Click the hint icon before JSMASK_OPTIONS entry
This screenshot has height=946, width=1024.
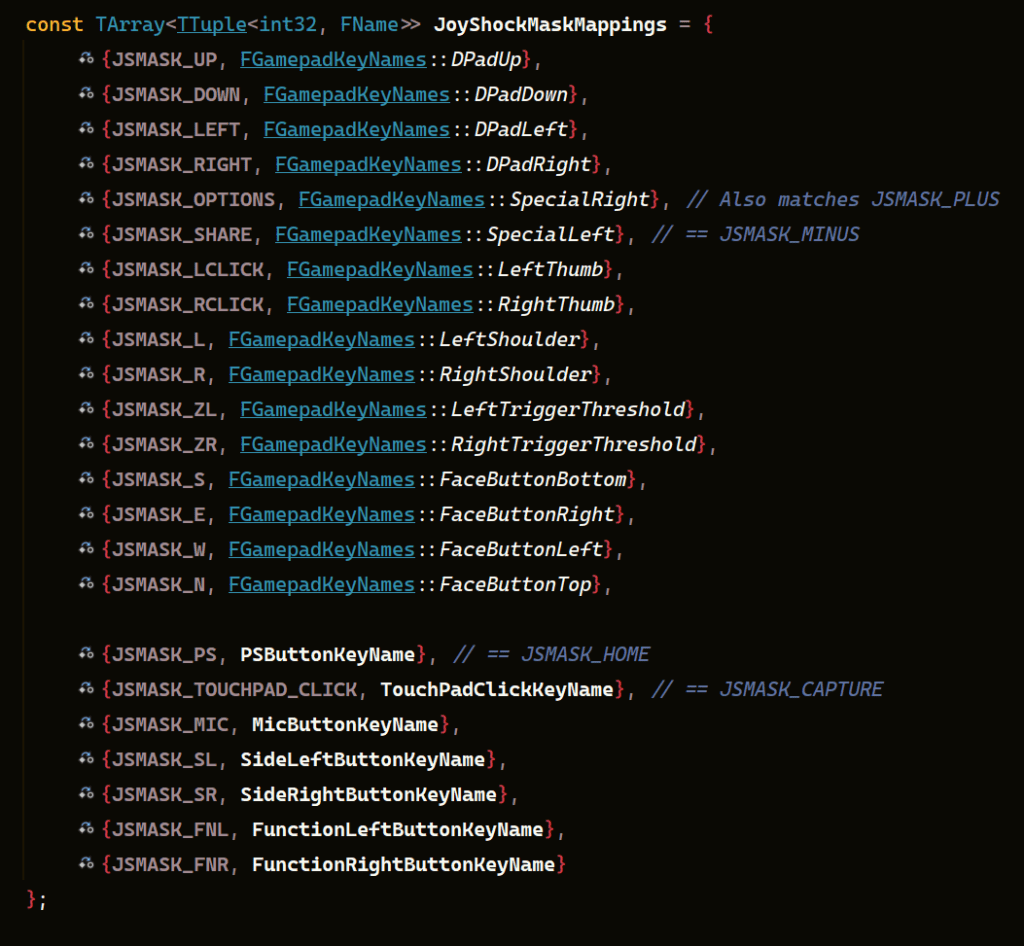(x=87, y=200)
